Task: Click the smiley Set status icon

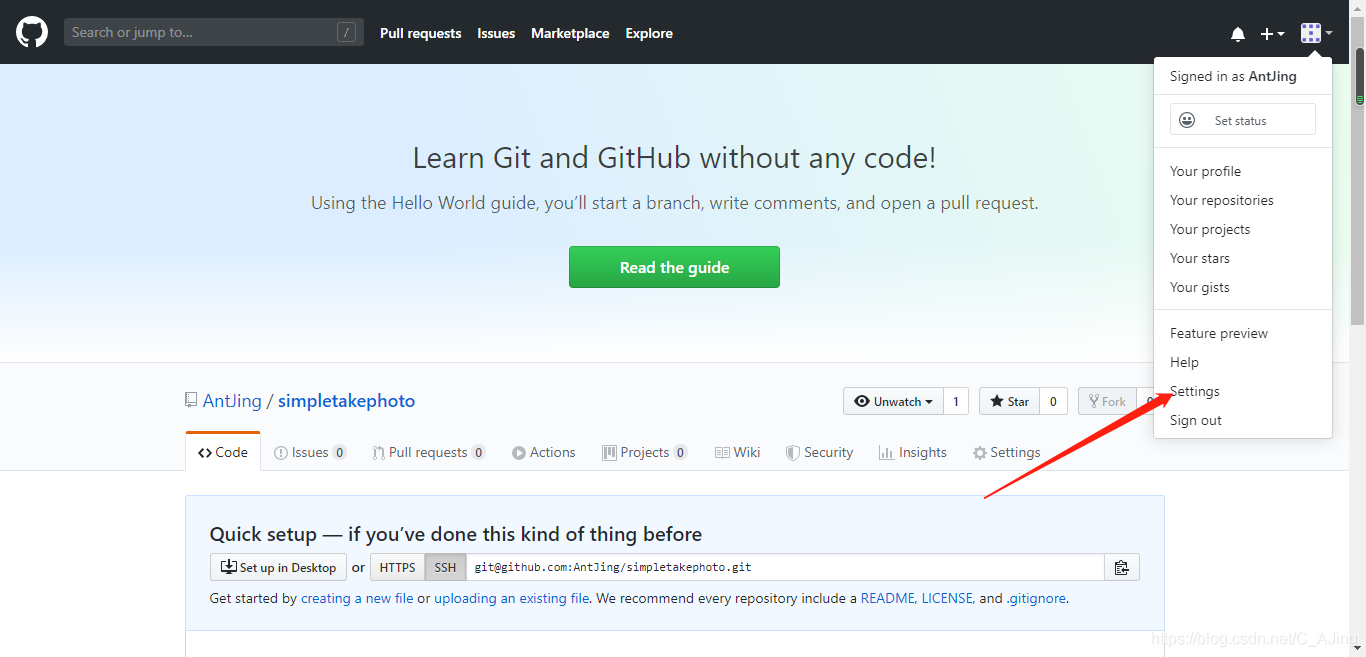Action: (x=1187, y=119)
